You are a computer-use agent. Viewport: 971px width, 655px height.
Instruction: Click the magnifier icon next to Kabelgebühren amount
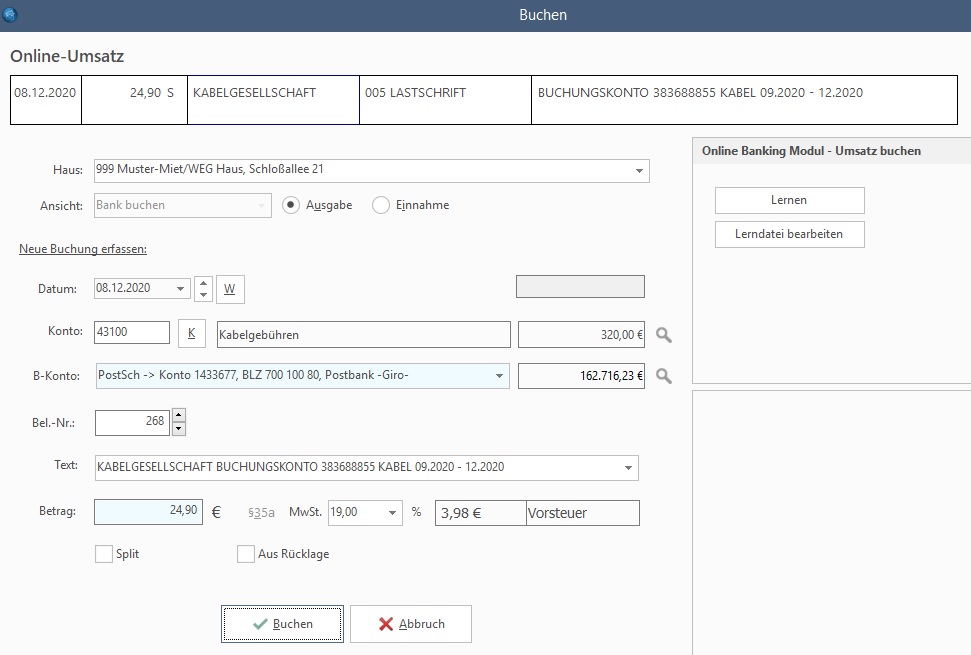tap(664, 335)
